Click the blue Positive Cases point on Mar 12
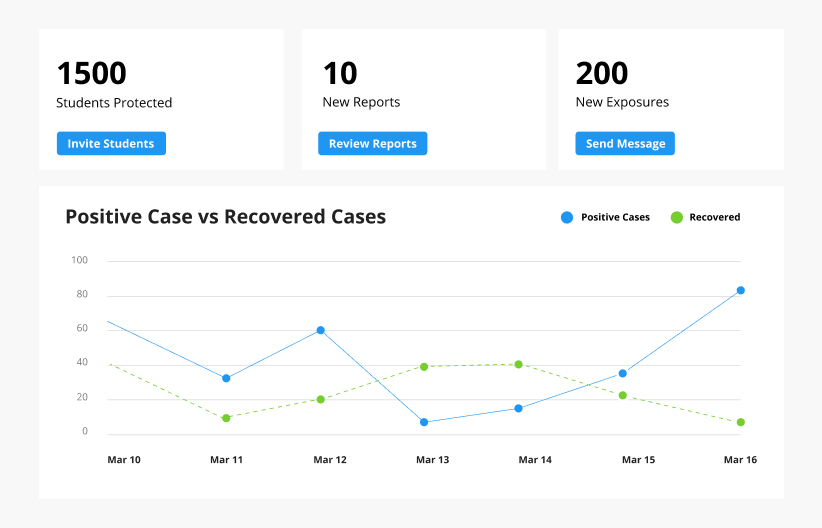Image resolution: width=822 pixels, height=528 pixels. [x=321, y=330]
